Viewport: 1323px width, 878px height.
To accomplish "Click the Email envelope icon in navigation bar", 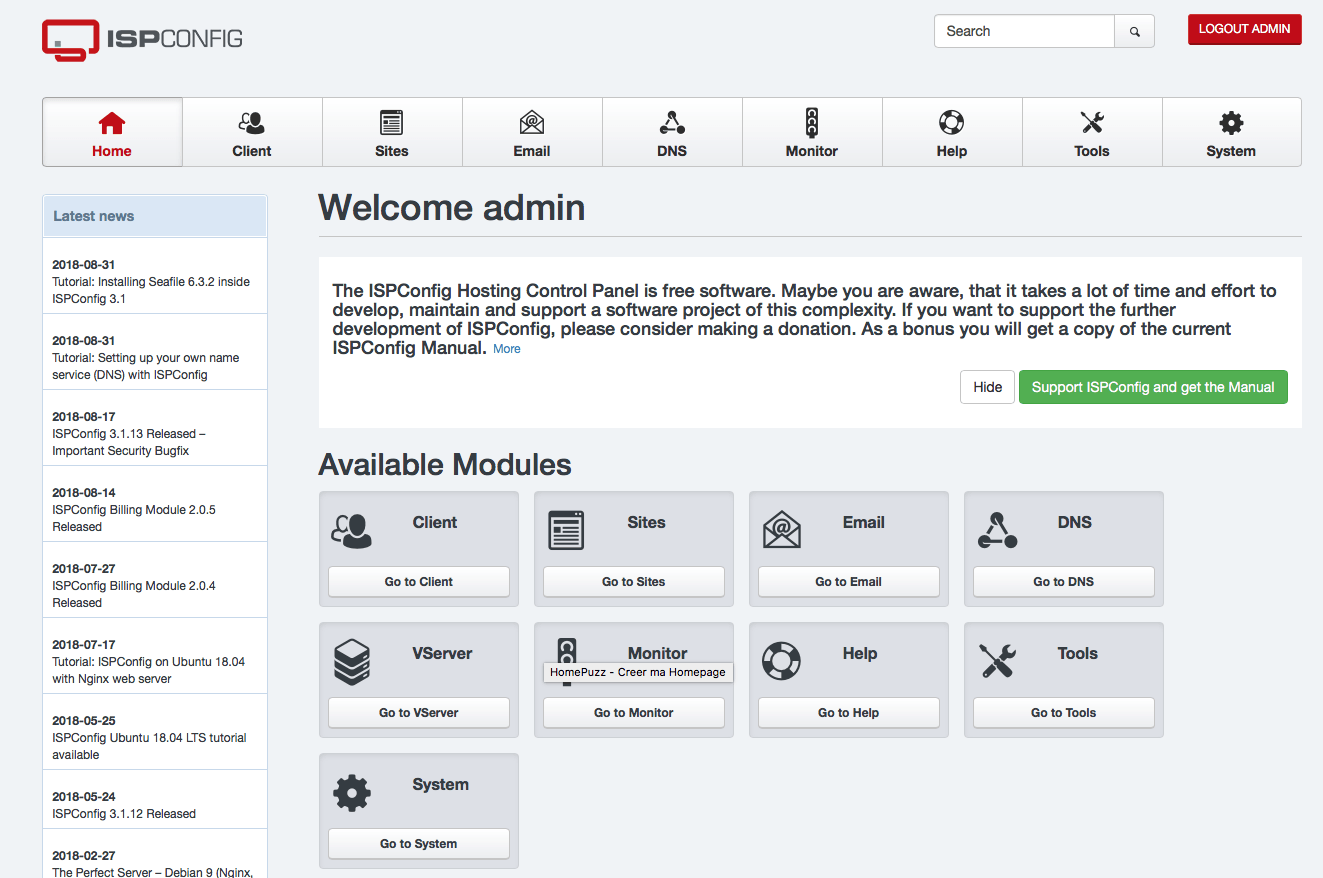I will point(532,123).
